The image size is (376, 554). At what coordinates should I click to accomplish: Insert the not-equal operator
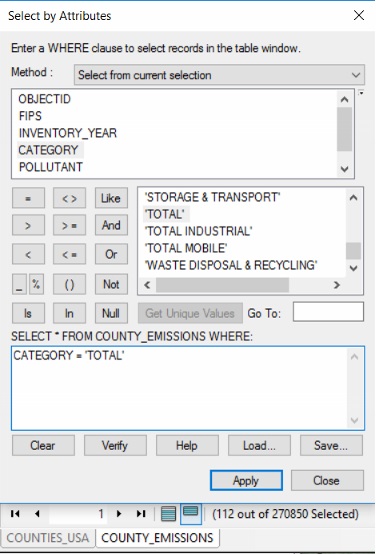69,198
